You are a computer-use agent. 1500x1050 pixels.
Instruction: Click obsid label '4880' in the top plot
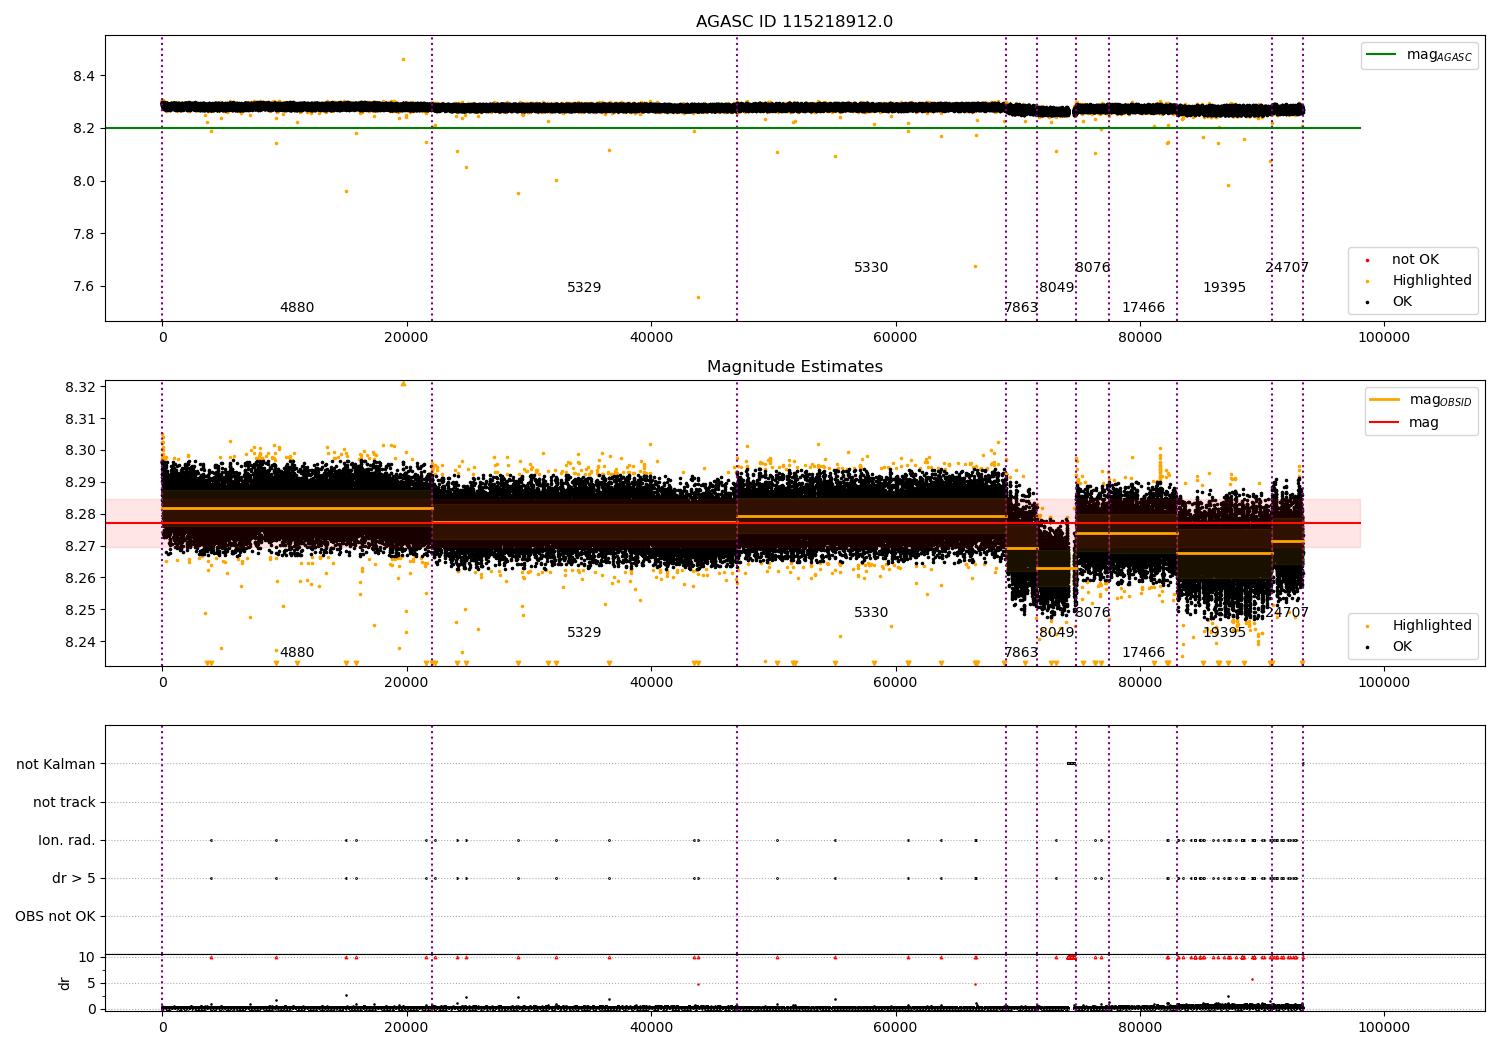[x=297, y=308]
